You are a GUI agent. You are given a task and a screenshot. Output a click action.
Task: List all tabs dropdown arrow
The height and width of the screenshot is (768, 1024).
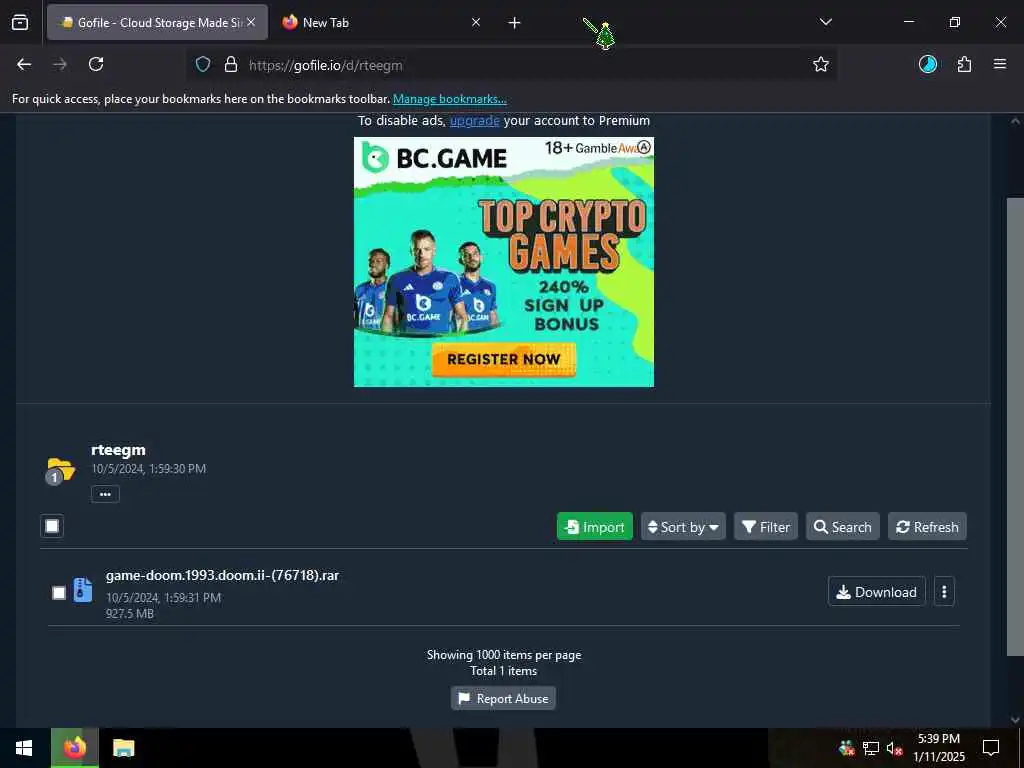click(825, 22)
